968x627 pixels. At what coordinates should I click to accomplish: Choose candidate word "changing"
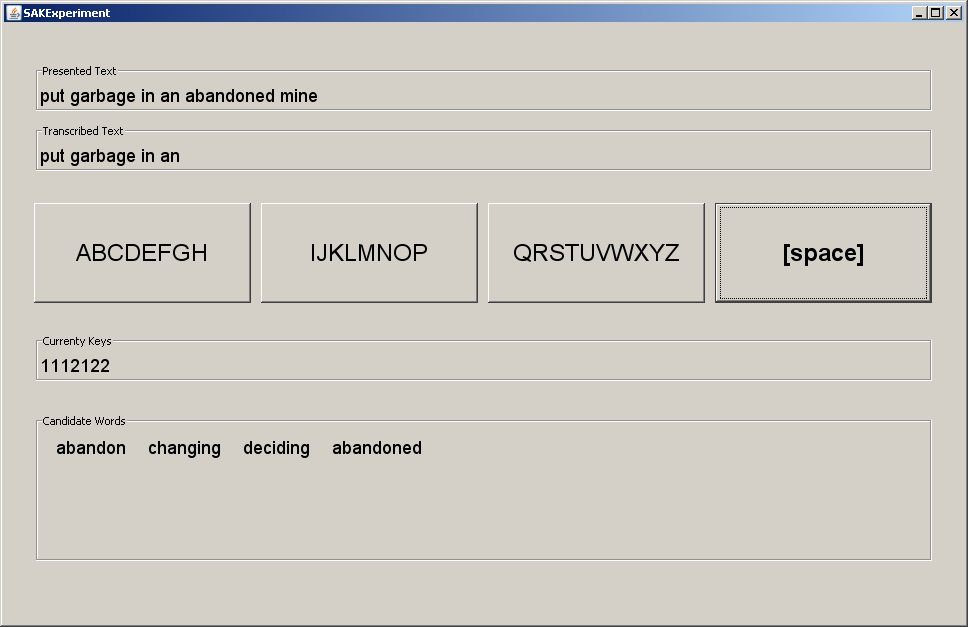184,448
